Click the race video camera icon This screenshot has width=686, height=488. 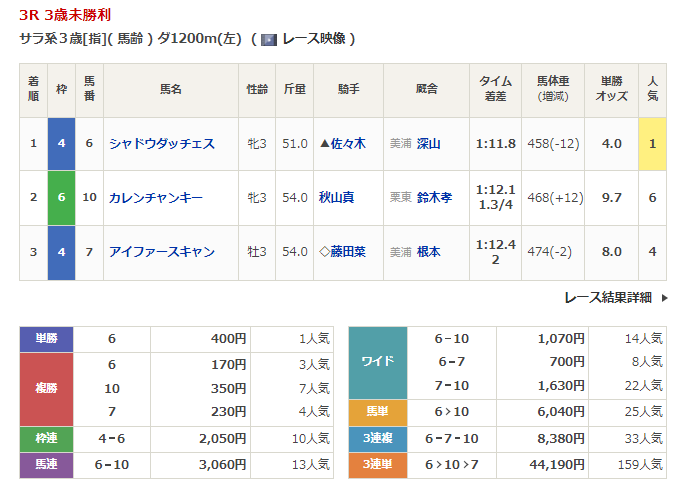point(268,39)
